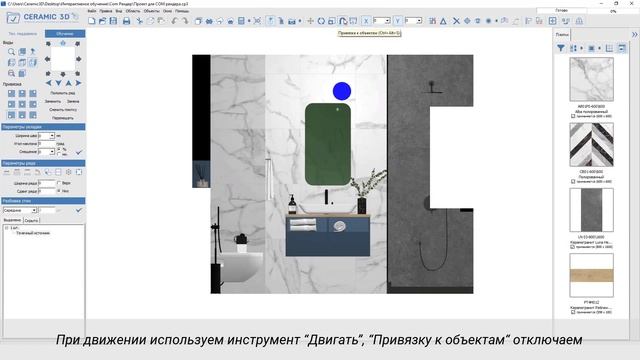This screenshot has width=640, height=360.
Task: Open the Смещение dropdown
Action: 52,152
